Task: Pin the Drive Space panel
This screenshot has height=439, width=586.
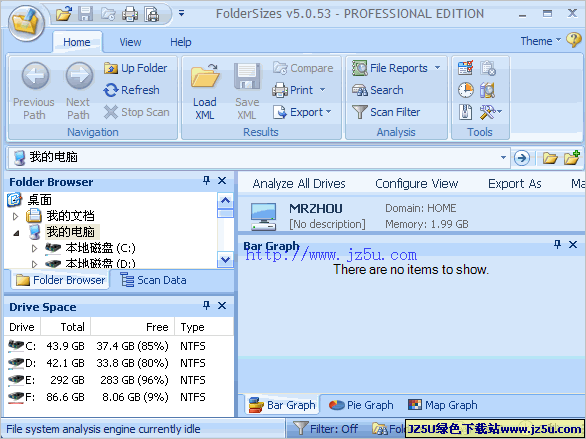Action: click(206, 306)
